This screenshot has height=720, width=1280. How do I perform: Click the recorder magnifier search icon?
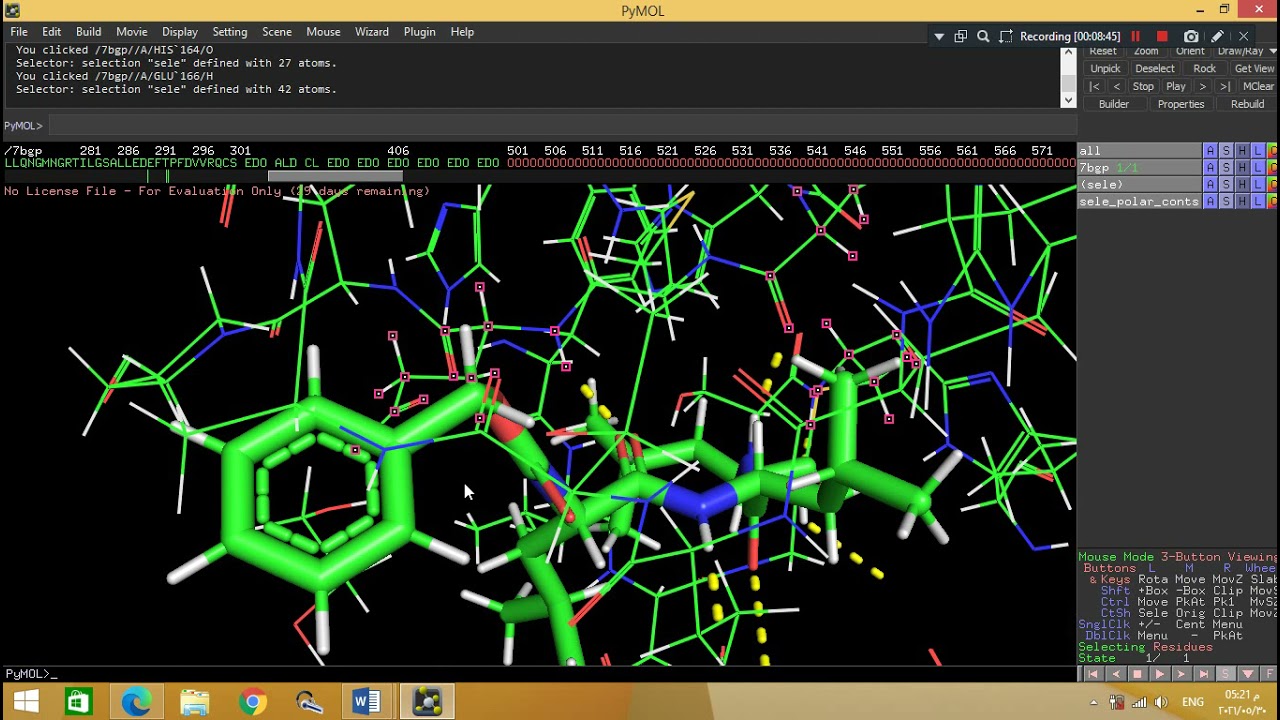983,36
